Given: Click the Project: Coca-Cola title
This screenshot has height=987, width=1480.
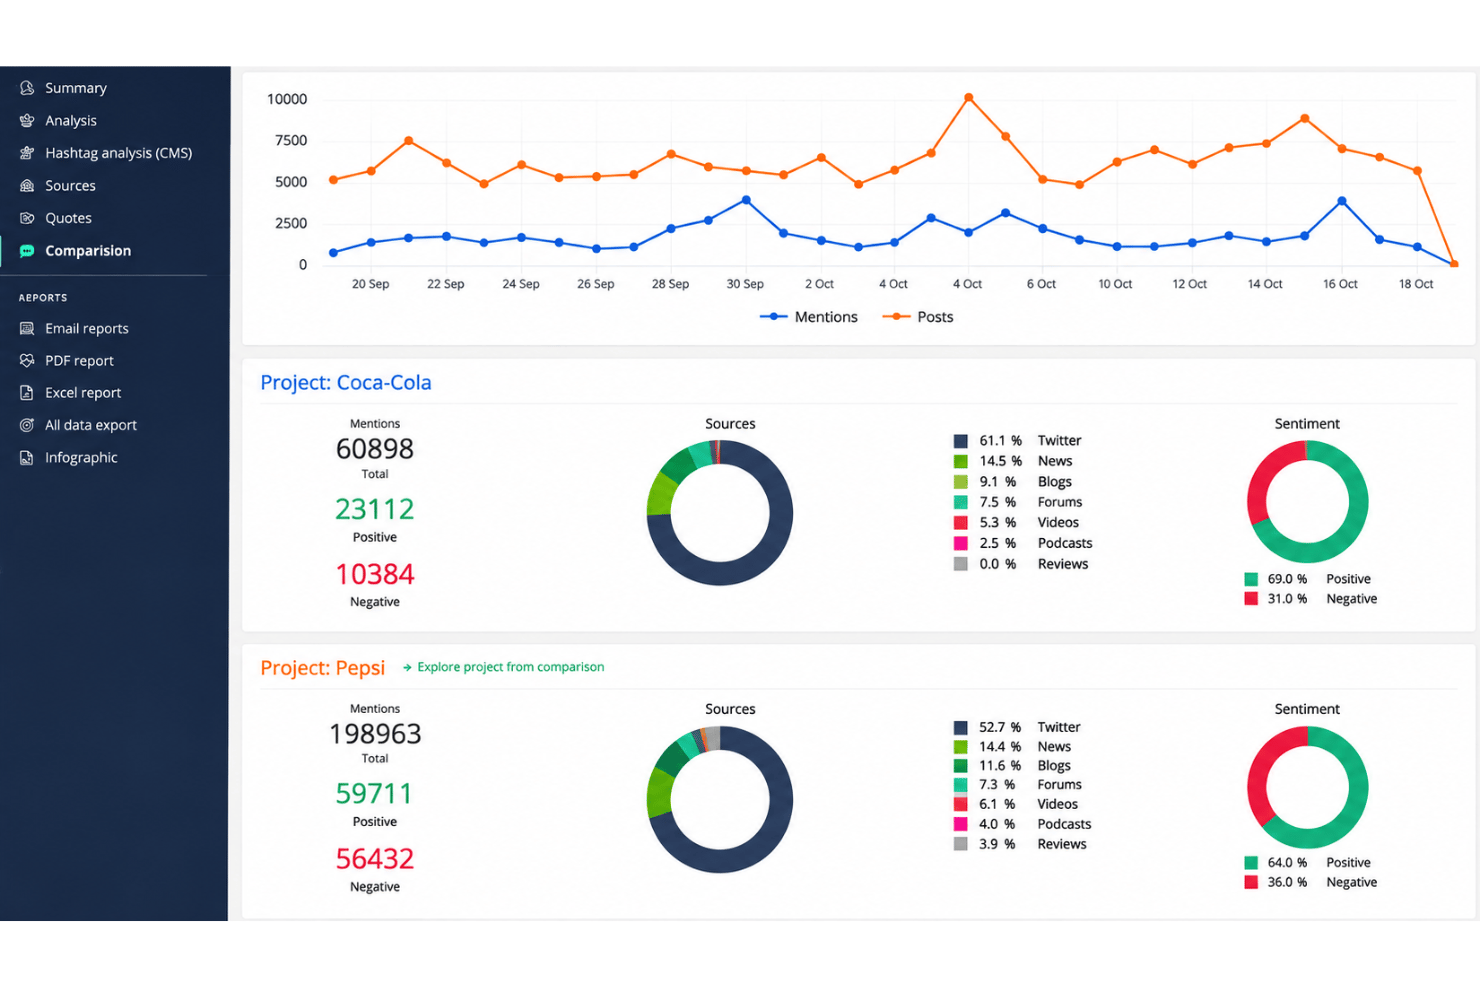Looking at the screenshot, I should (346, 383).
